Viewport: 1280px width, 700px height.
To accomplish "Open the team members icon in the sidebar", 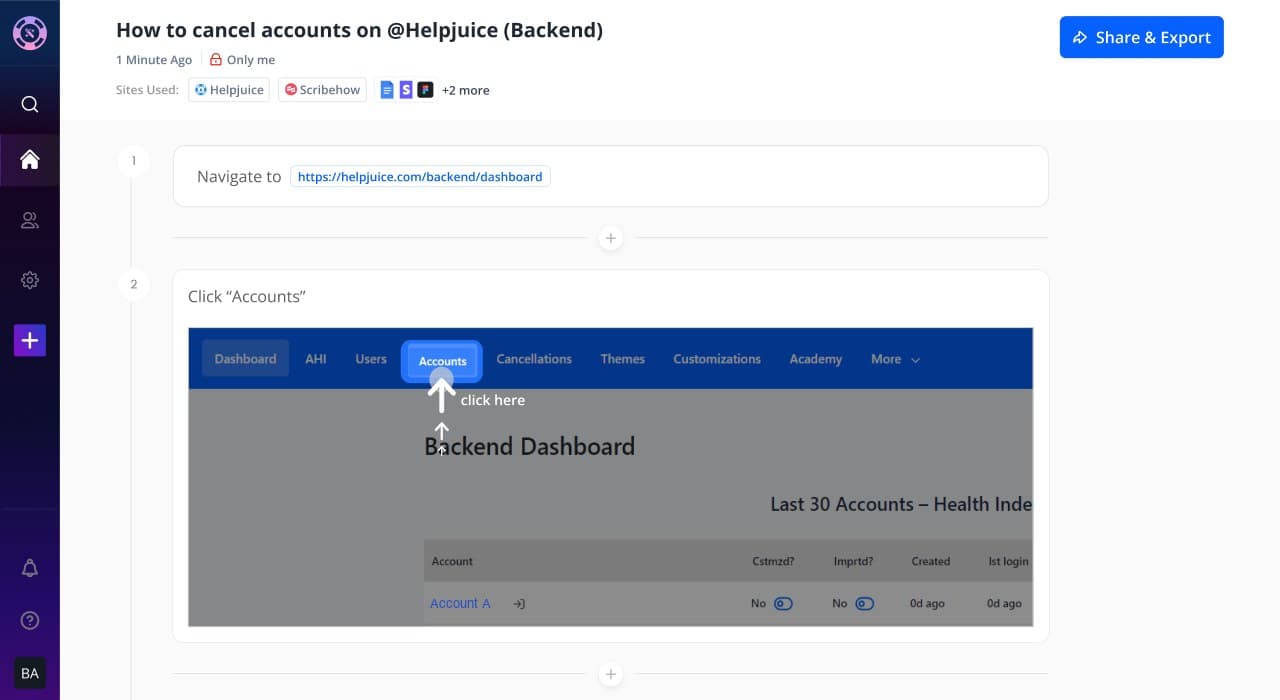I will [x=30, y=220].
